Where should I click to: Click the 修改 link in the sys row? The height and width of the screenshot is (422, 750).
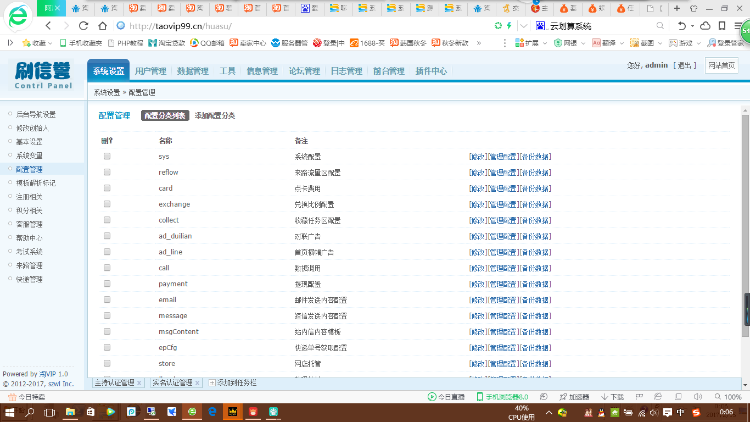(477, 156)
